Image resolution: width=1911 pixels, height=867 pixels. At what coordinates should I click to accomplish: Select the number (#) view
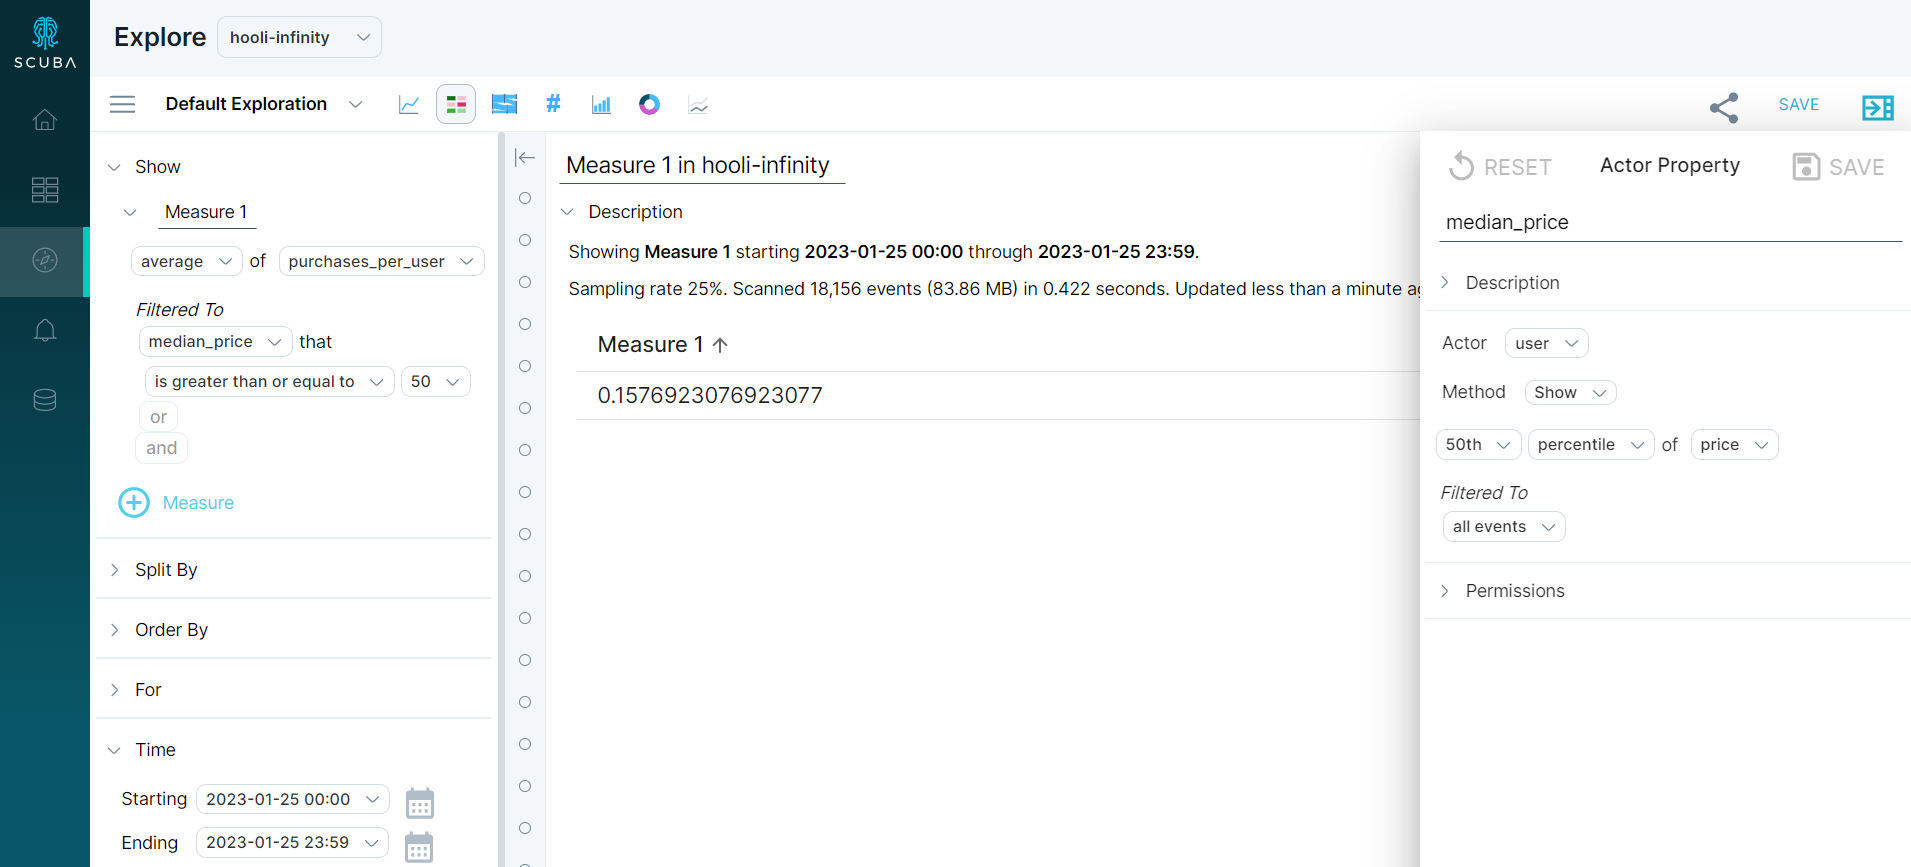[x=553, y=103]
